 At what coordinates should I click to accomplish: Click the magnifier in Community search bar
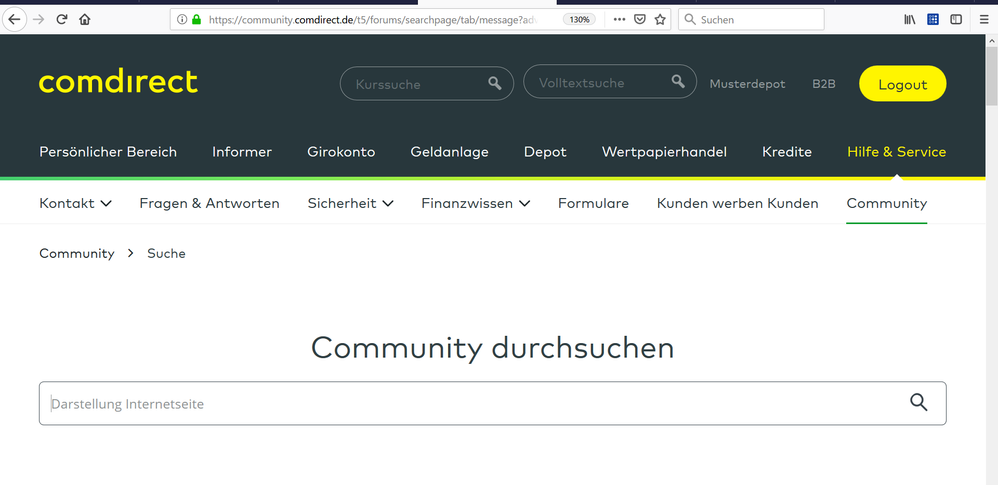click(918, 403)
